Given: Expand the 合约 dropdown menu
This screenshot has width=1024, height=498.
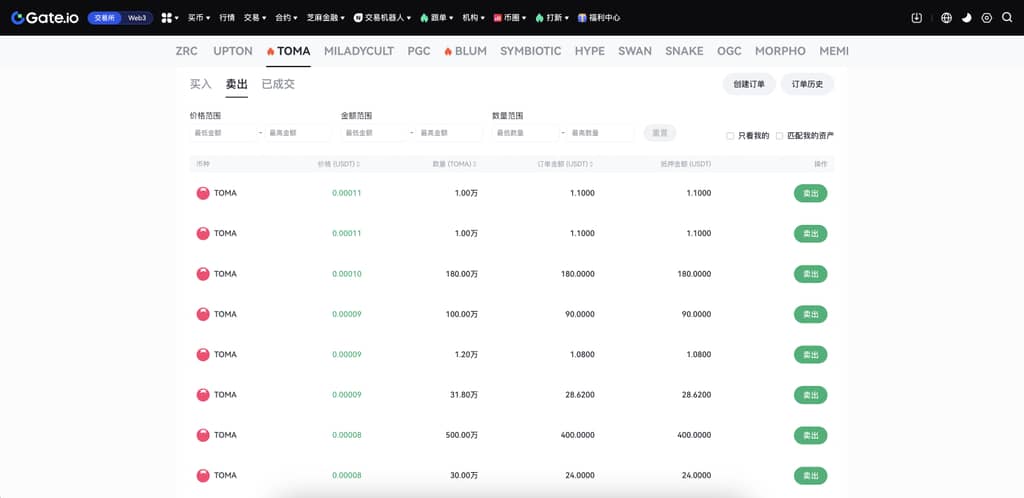Looking at the screenshot, I should tap(286, 18).
